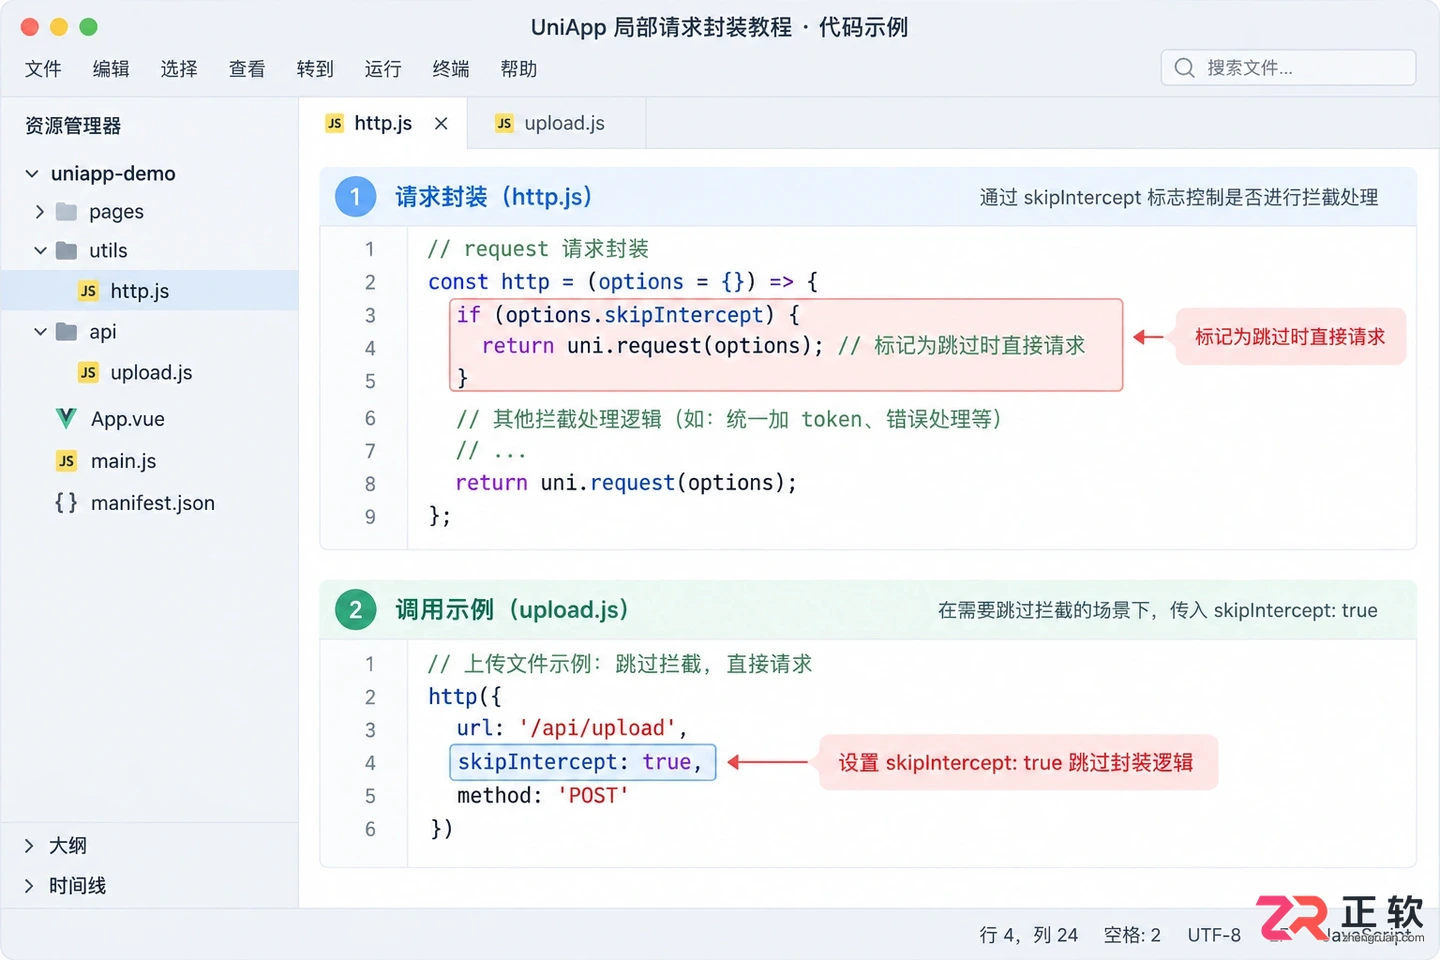
Task: Click the search magnifier icon
Action: [1185, 68]
